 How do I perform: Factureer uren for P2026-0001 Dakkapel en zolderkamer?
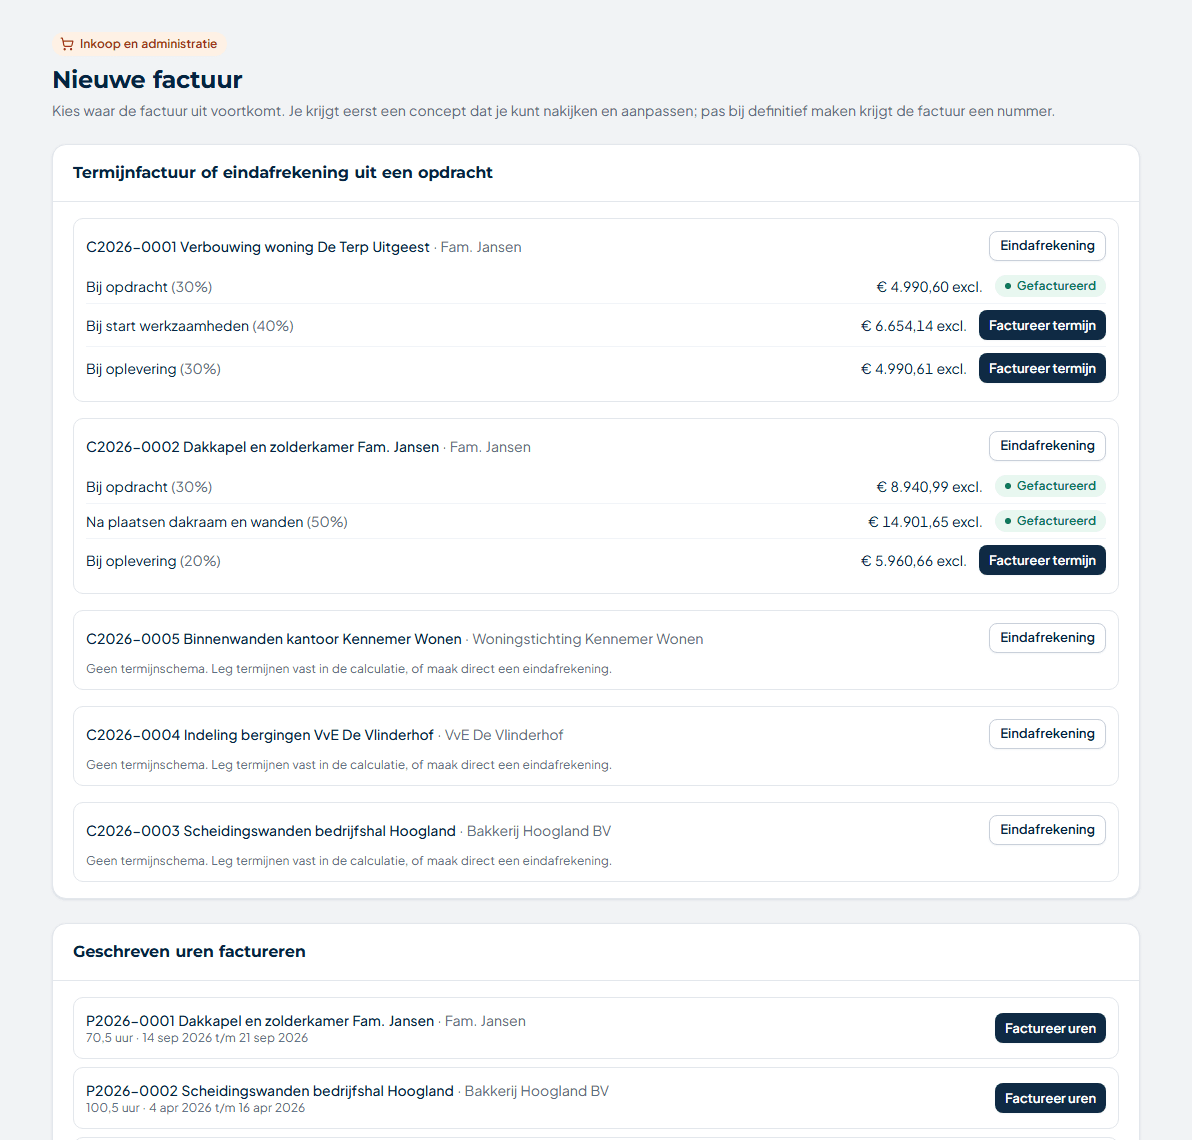coord(1050,1028)
